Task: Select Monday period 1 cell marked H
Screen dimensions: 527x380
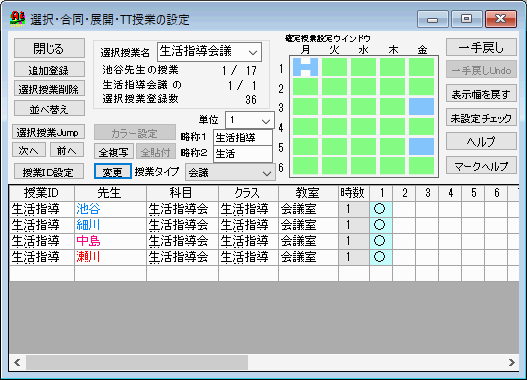Action: pos(305,67)
